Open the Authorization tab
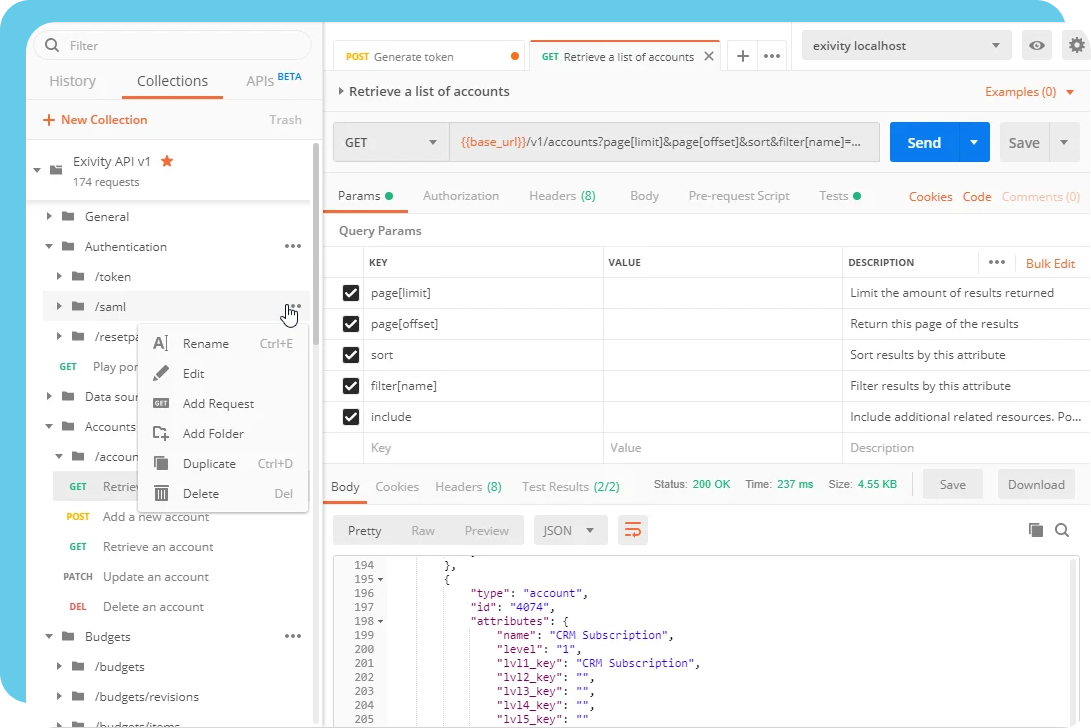Screen dimensions: 1091x728 click(461, 196)
